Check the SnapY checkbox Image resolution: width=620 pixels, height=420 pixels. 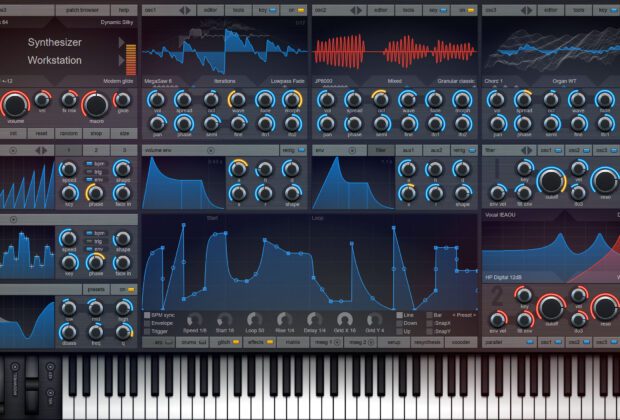[429, 331]
